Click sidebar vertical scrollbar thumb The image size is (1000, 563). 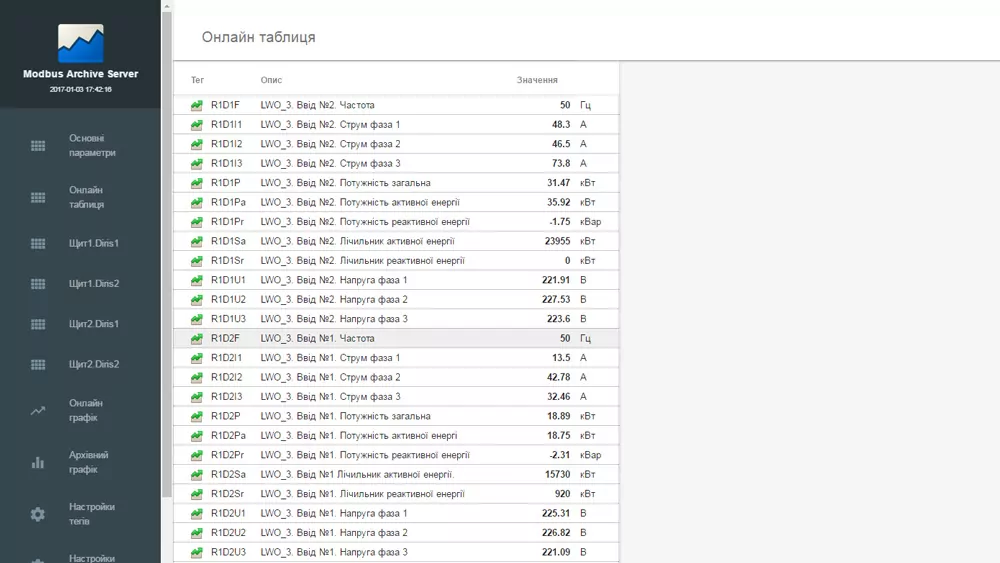[x=167, y=254]
